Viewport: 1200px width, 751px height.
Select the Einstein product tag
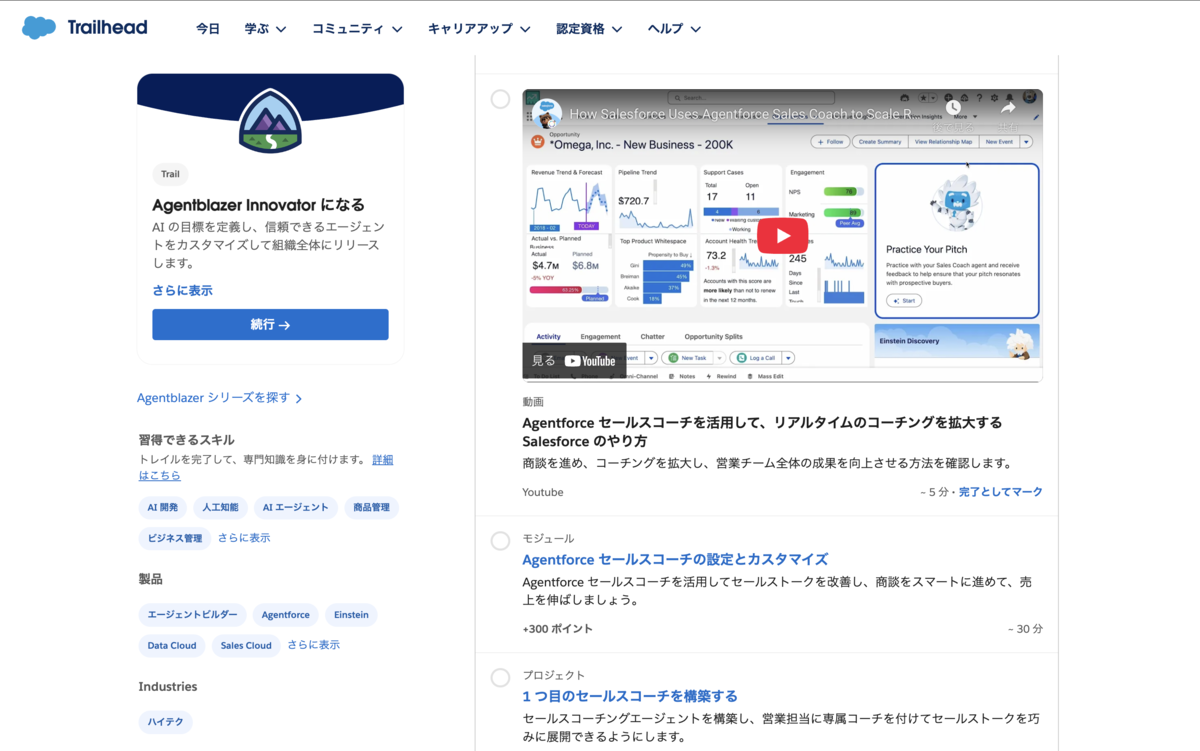pyautogui.click(x=351, y=615)
